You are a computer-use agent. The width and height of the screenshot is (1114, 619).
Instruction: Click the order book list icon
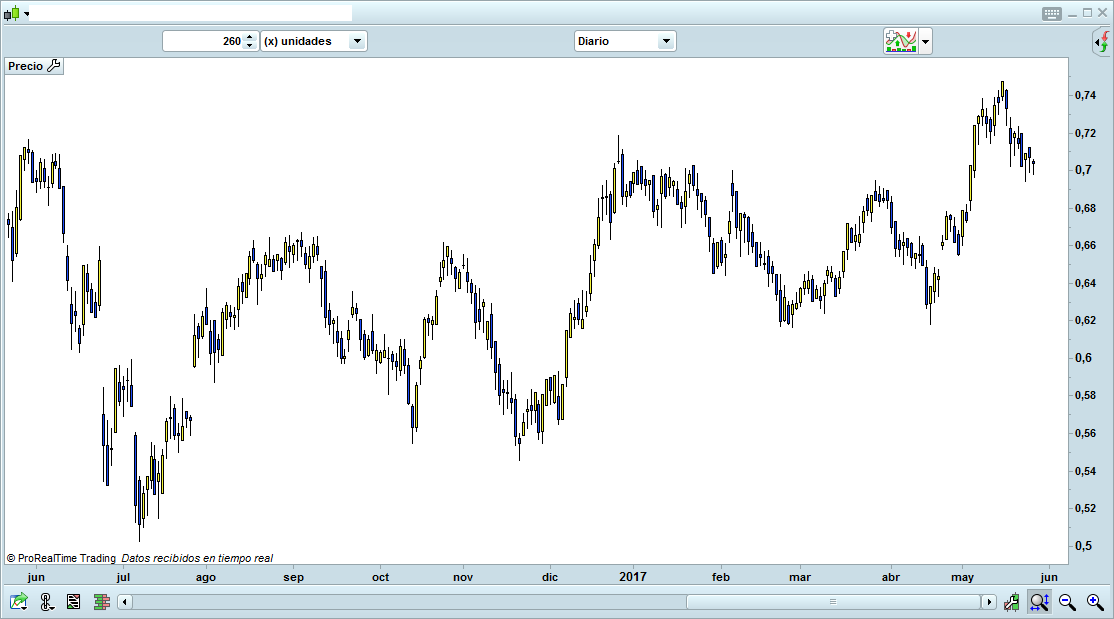coord(74,602)
